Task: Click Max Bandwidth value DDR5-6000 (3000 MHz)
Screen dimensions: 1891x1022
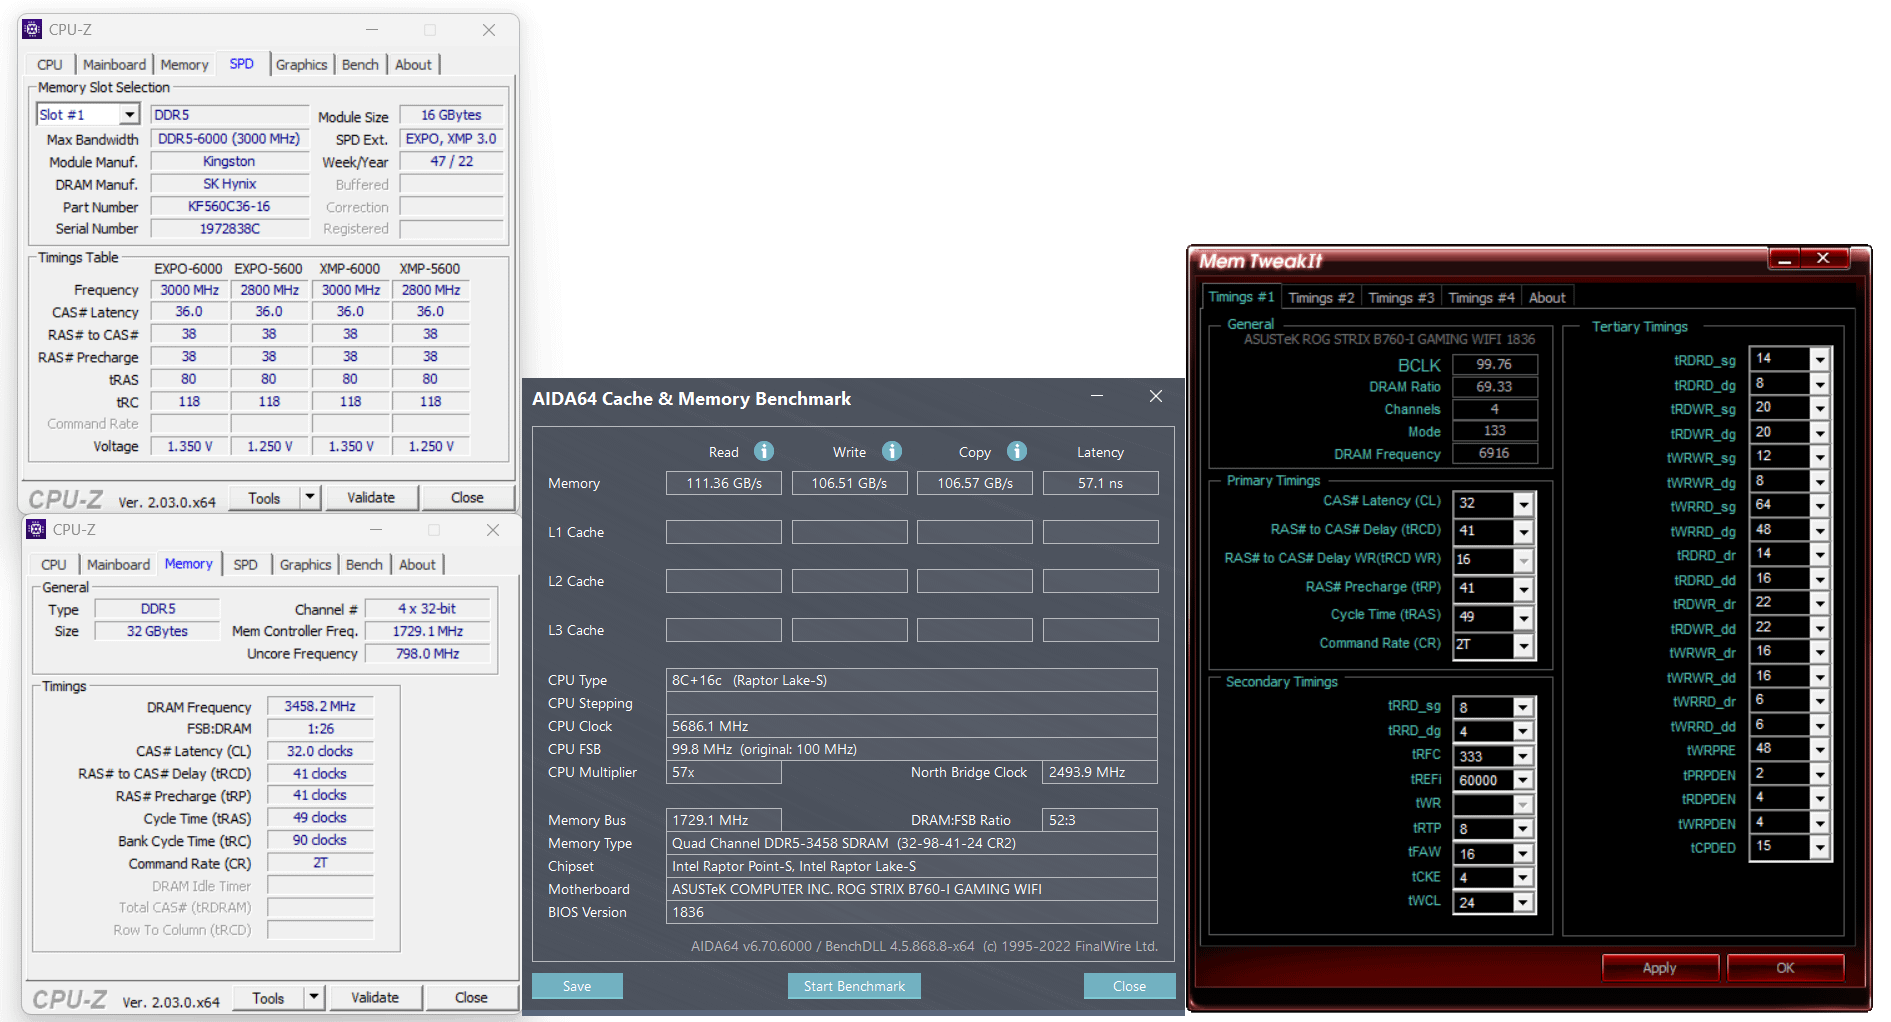Action: 229,139
